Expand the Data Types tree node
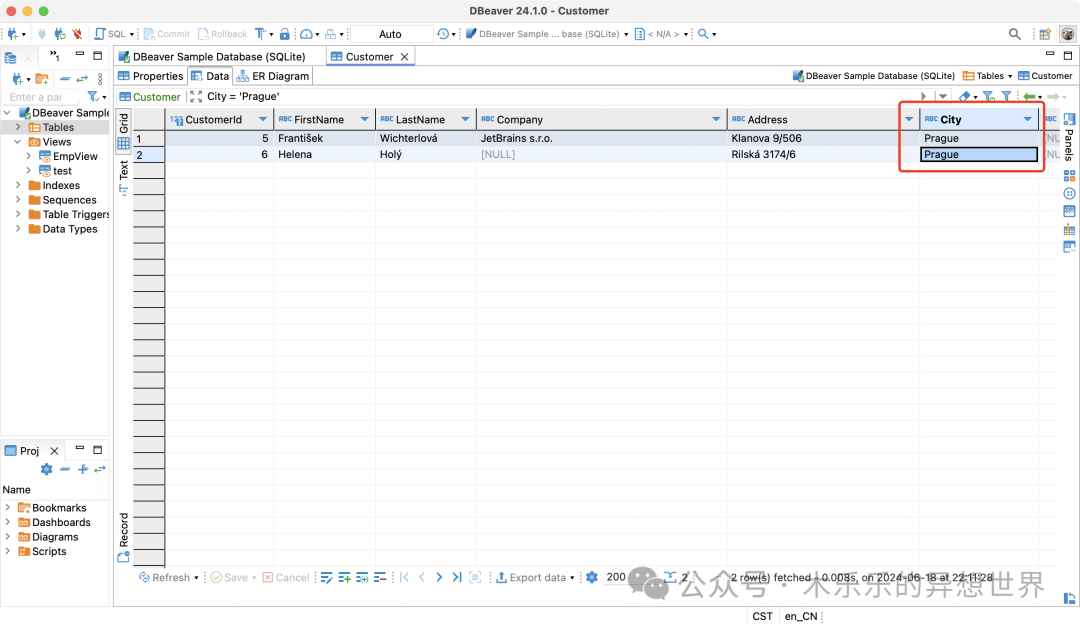The image size is (1080, 628). coord(18,229)
